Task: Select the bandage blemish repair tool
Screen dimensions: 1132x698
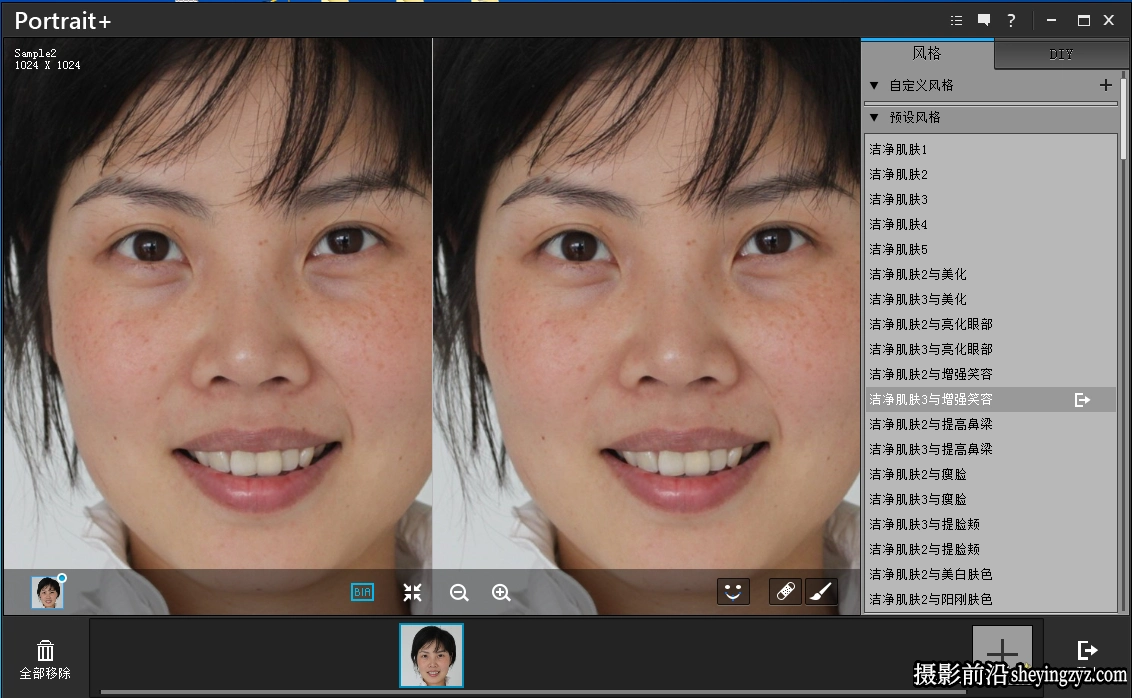Action: click(785, 592)
